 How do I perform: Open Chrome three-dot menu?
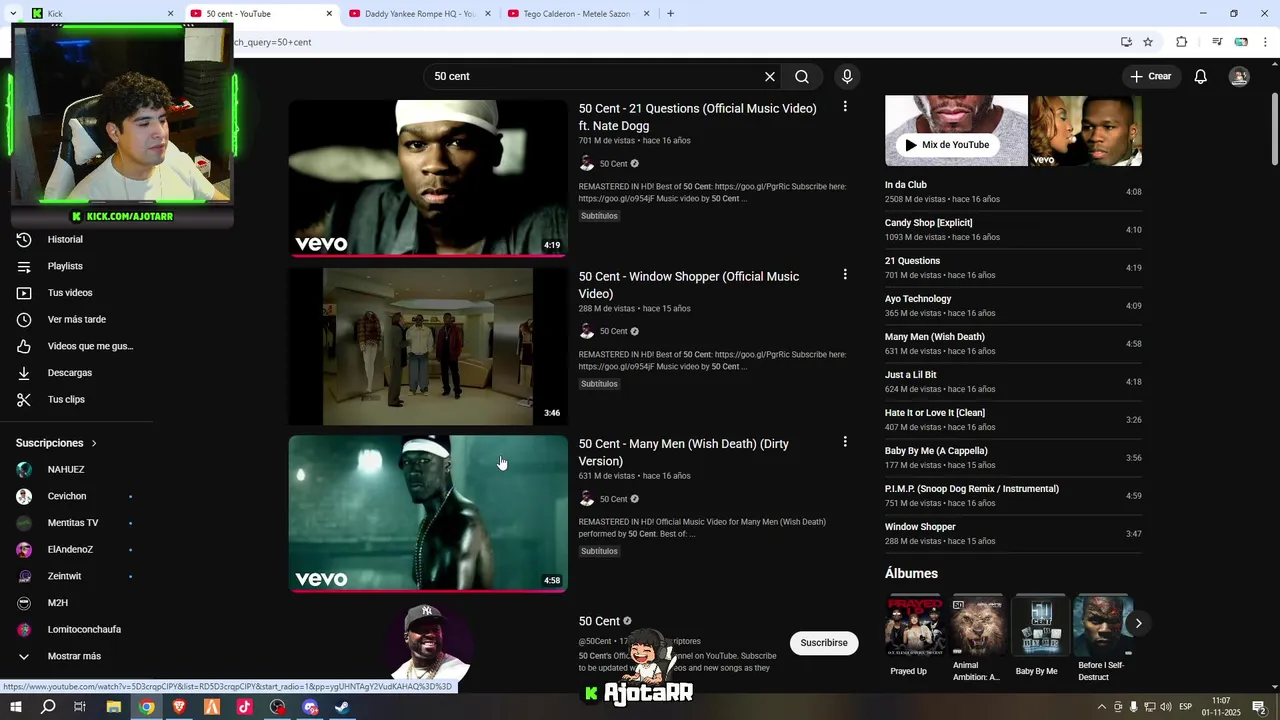pyautogui.click(x=1265, y=42)
